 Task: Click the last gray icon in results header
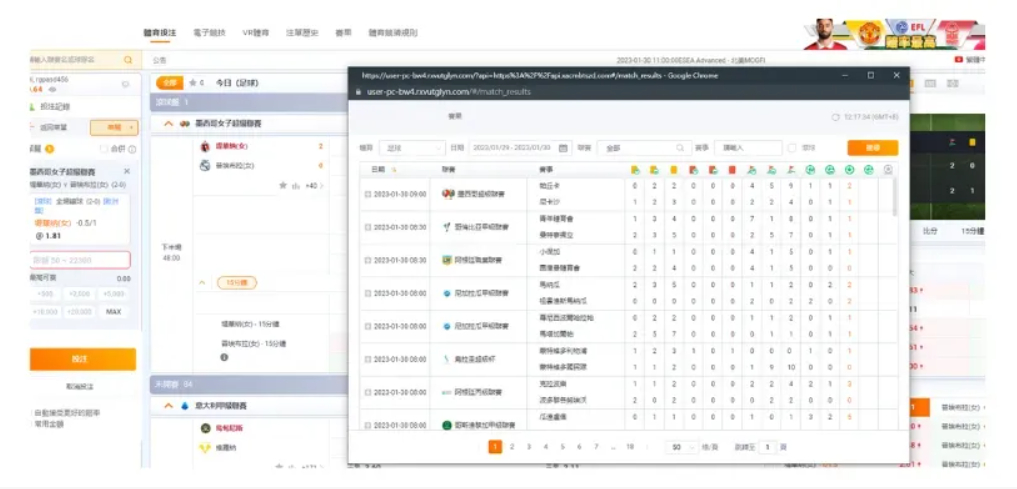[888, 170]
